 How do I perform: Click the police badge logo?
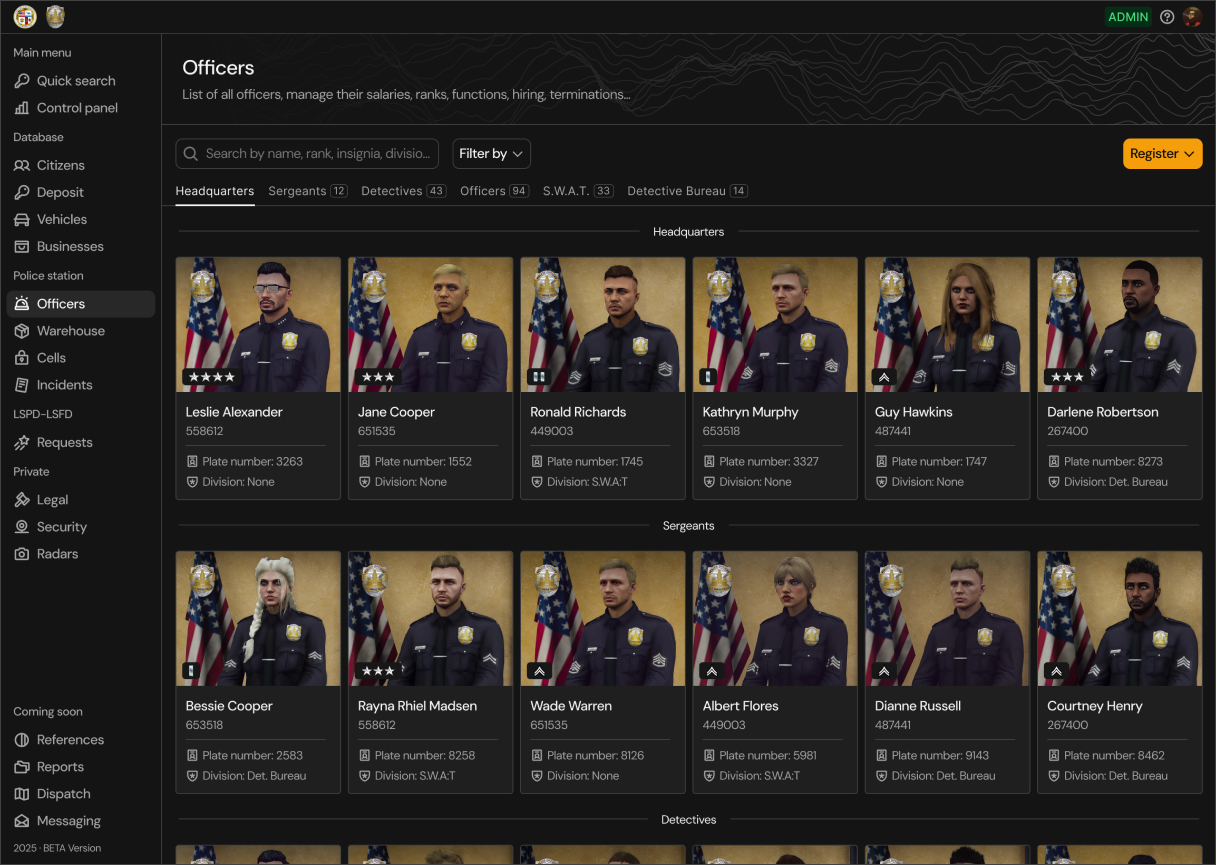point(56,17)
